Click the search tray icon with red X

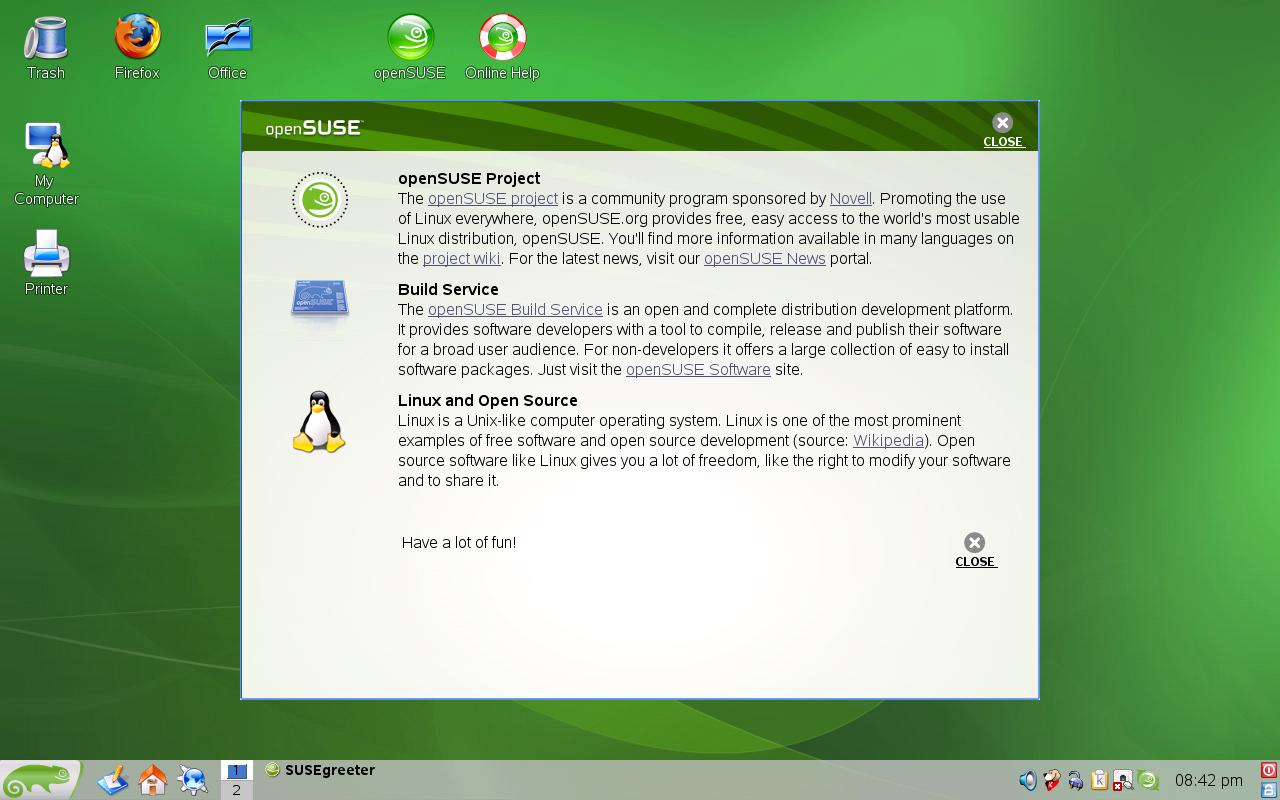(x=1123, y=780)
